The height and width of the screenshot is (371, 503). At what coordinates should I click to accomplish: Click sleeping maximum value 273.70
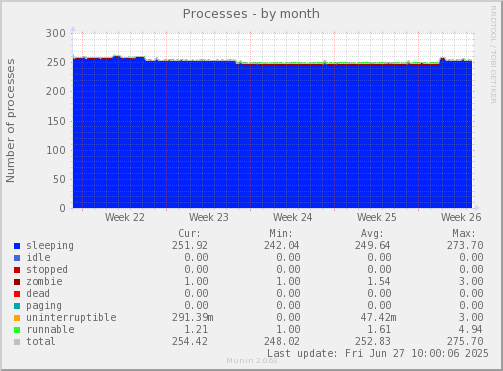[x=465, y=246]
